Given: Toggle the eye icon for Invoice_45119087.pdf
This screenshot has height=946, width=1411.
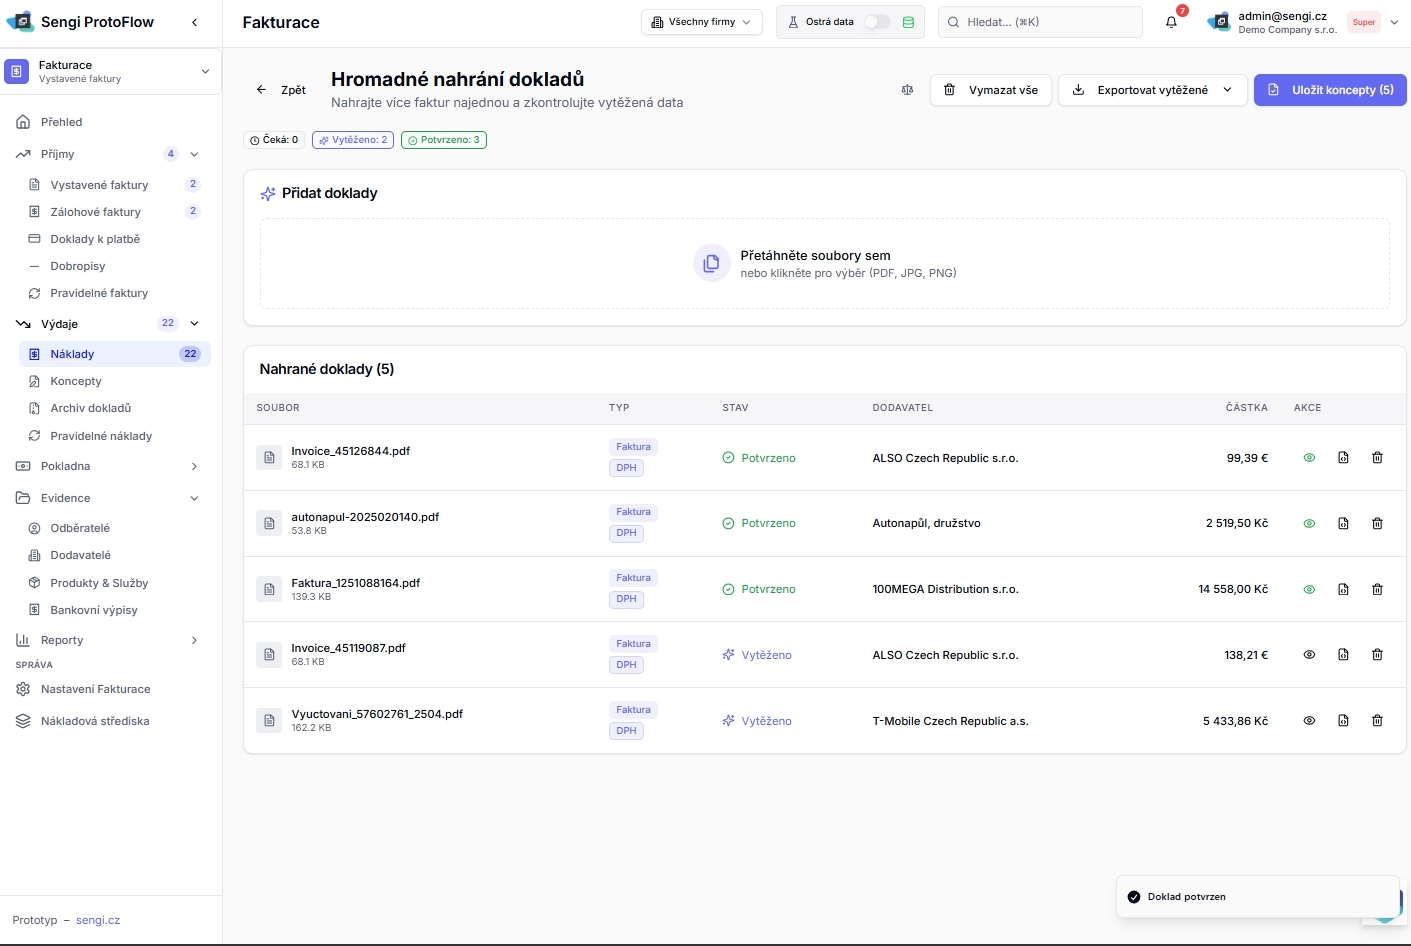Looking at the screenshot, I should pyautogui.click(x=1309, y=655).
